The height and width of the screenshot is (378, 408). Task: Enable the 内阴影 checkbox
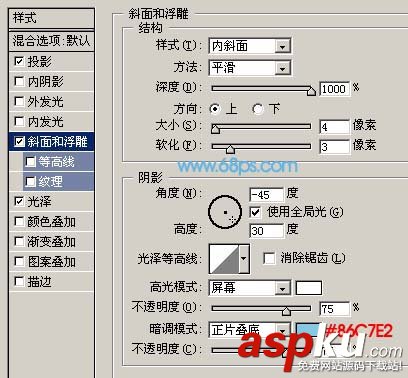pyautogui.click(x=19, y=81)
